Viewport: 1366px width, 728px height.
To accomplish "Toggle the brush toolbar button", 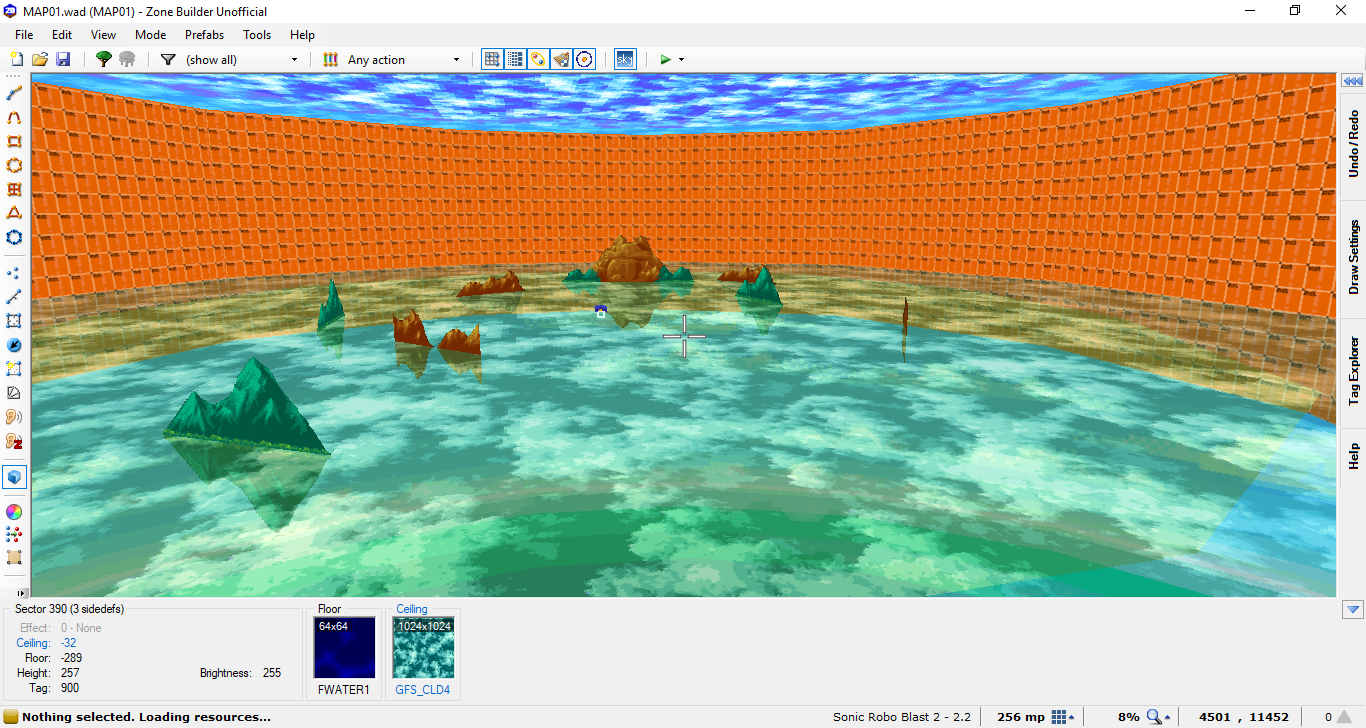I will point(561,60).
